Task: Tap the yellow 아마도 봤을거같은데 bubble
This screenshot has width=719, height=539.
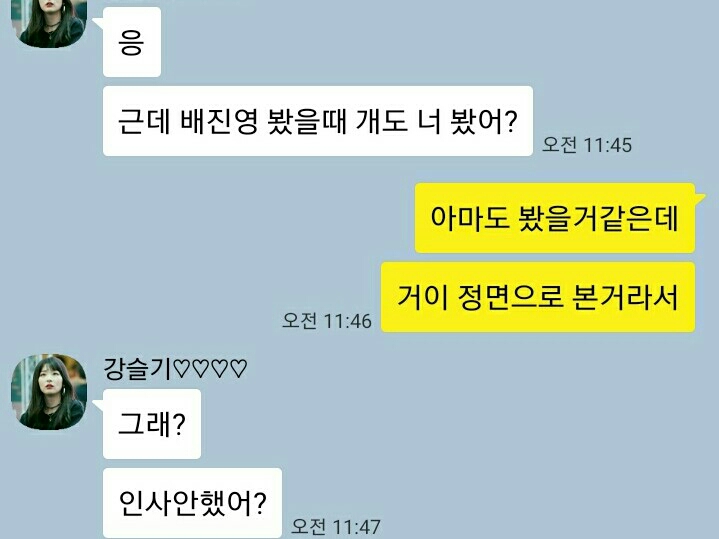Action: click(x=555, y=218)
